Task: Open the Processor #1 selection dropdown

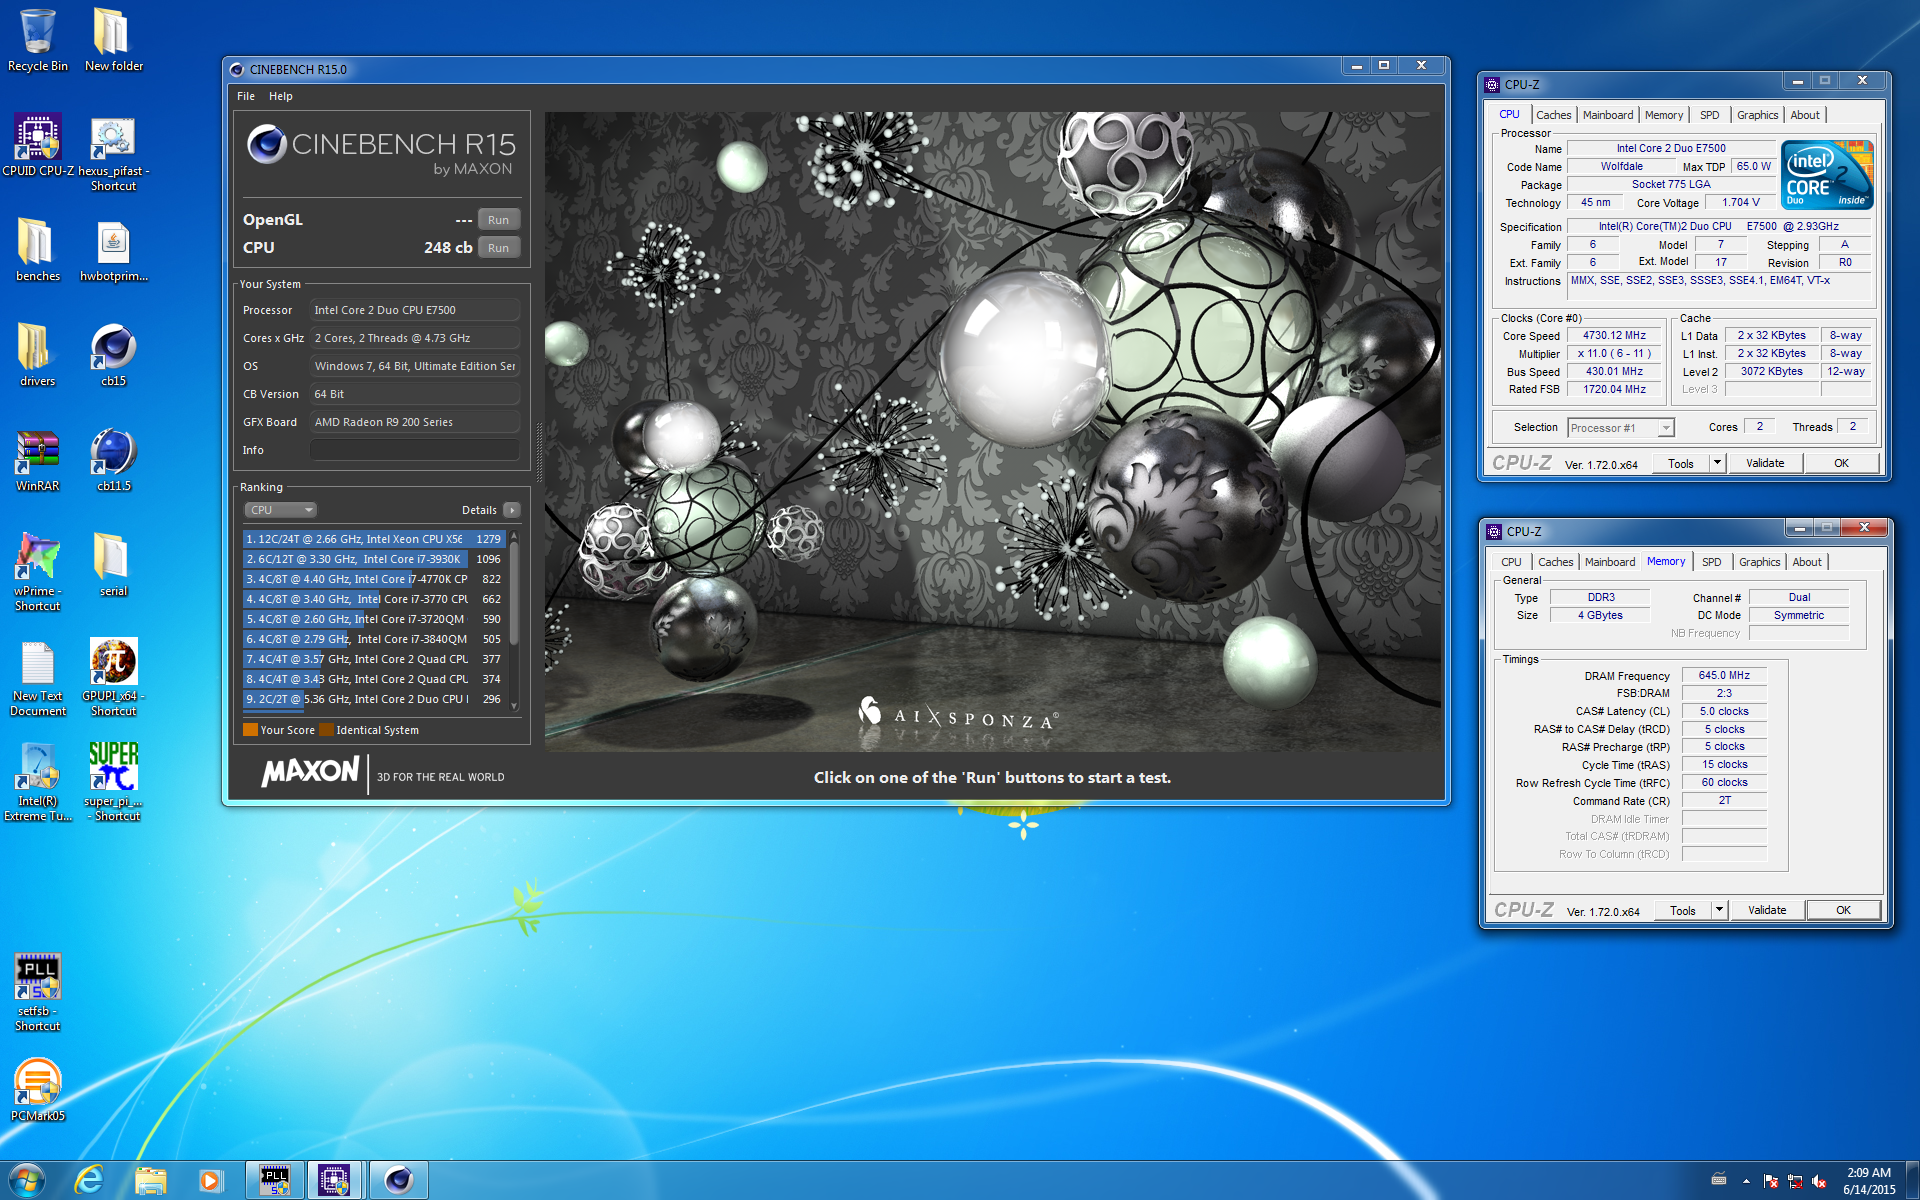Action: click(x=1620, y=428)
